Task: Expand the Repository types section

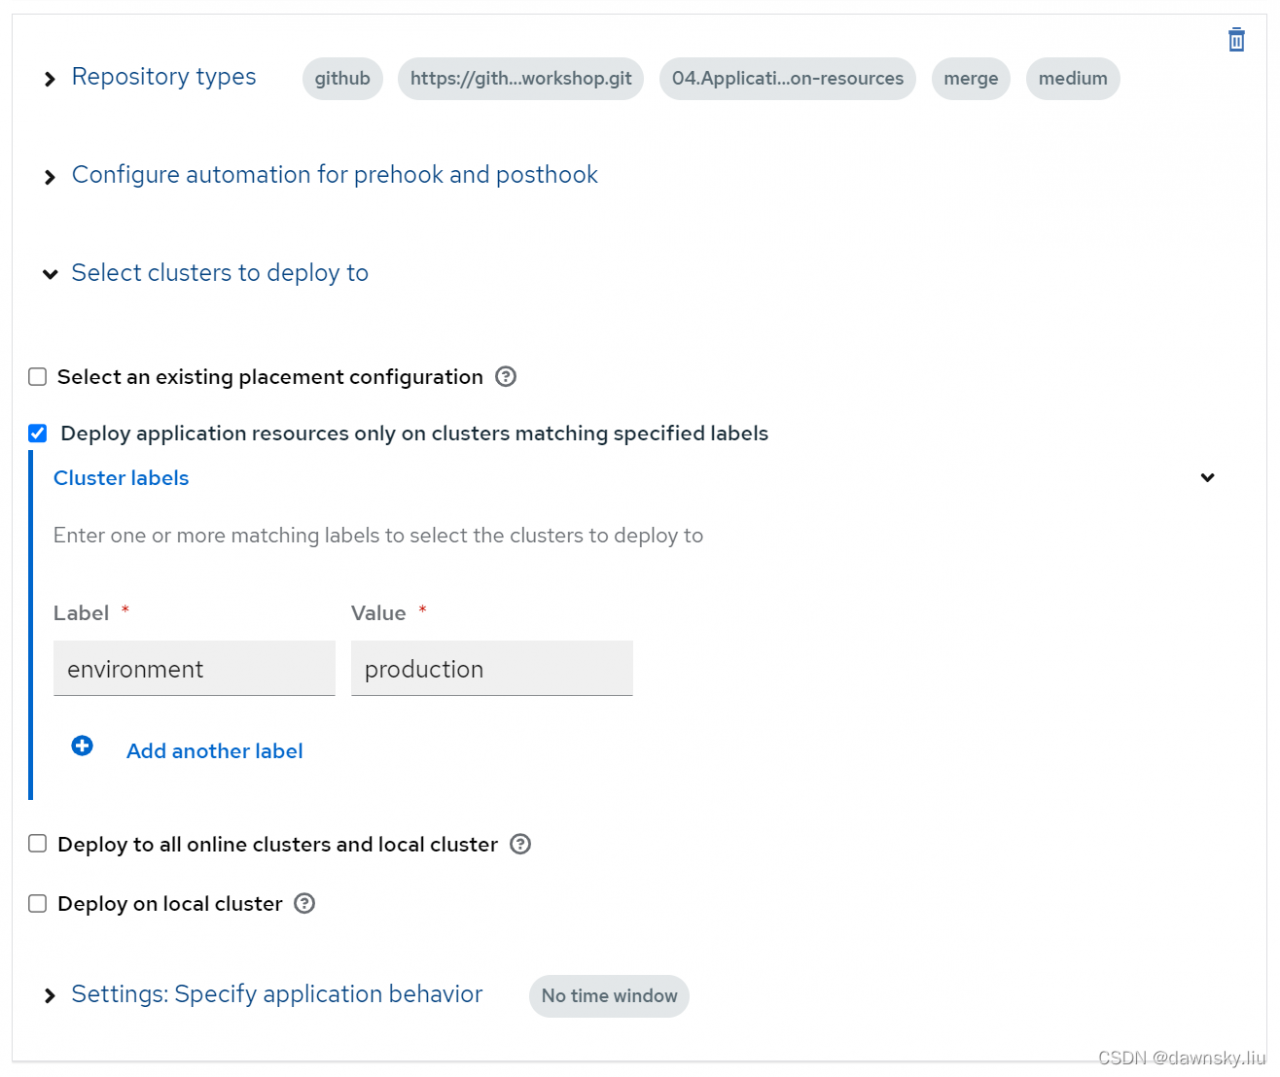Action: (50, 79)
